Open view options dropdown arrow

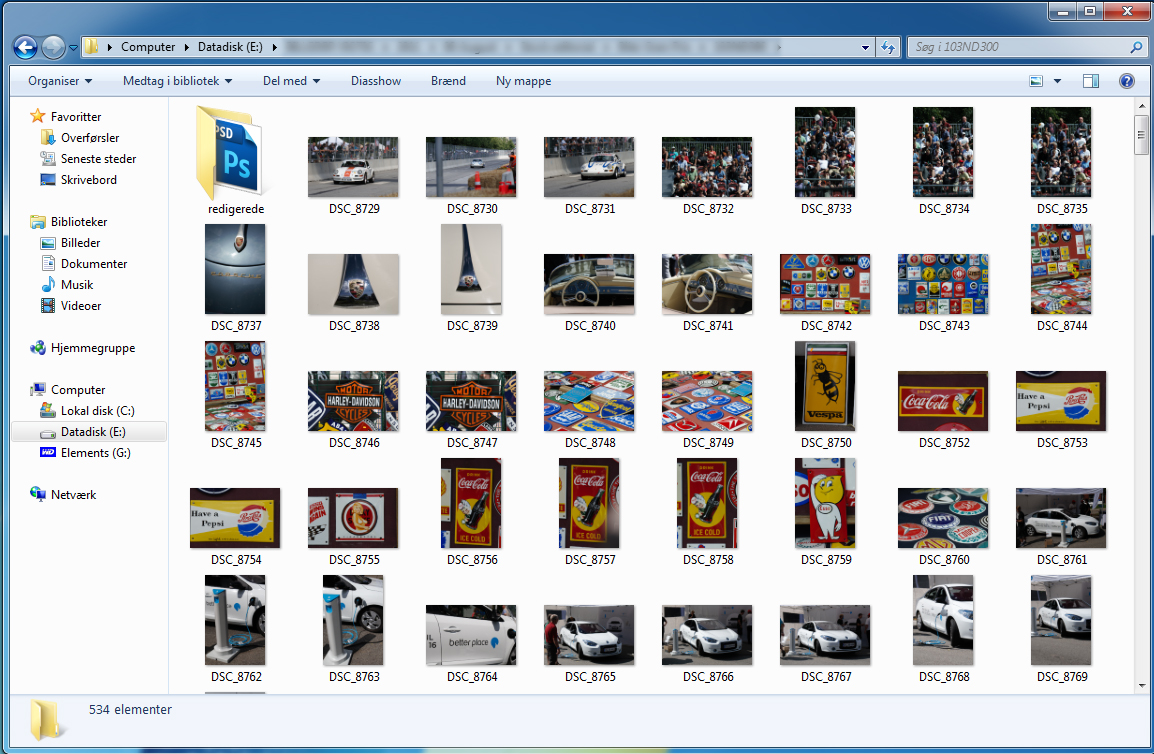[x=1057, y=81]
